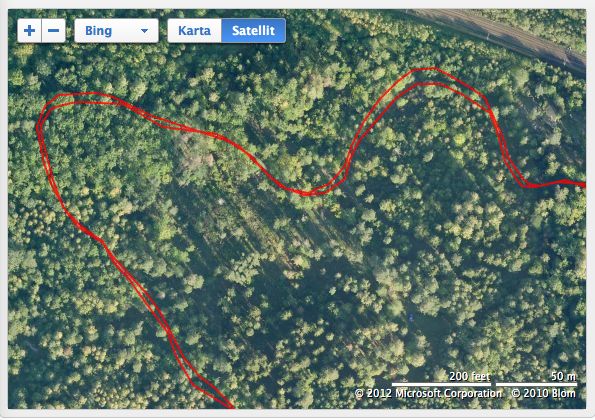Viewport: 595px width, 420px height.
Task: Click the Microsoft Corporation copyright text
Action: [x=428, y=393]
